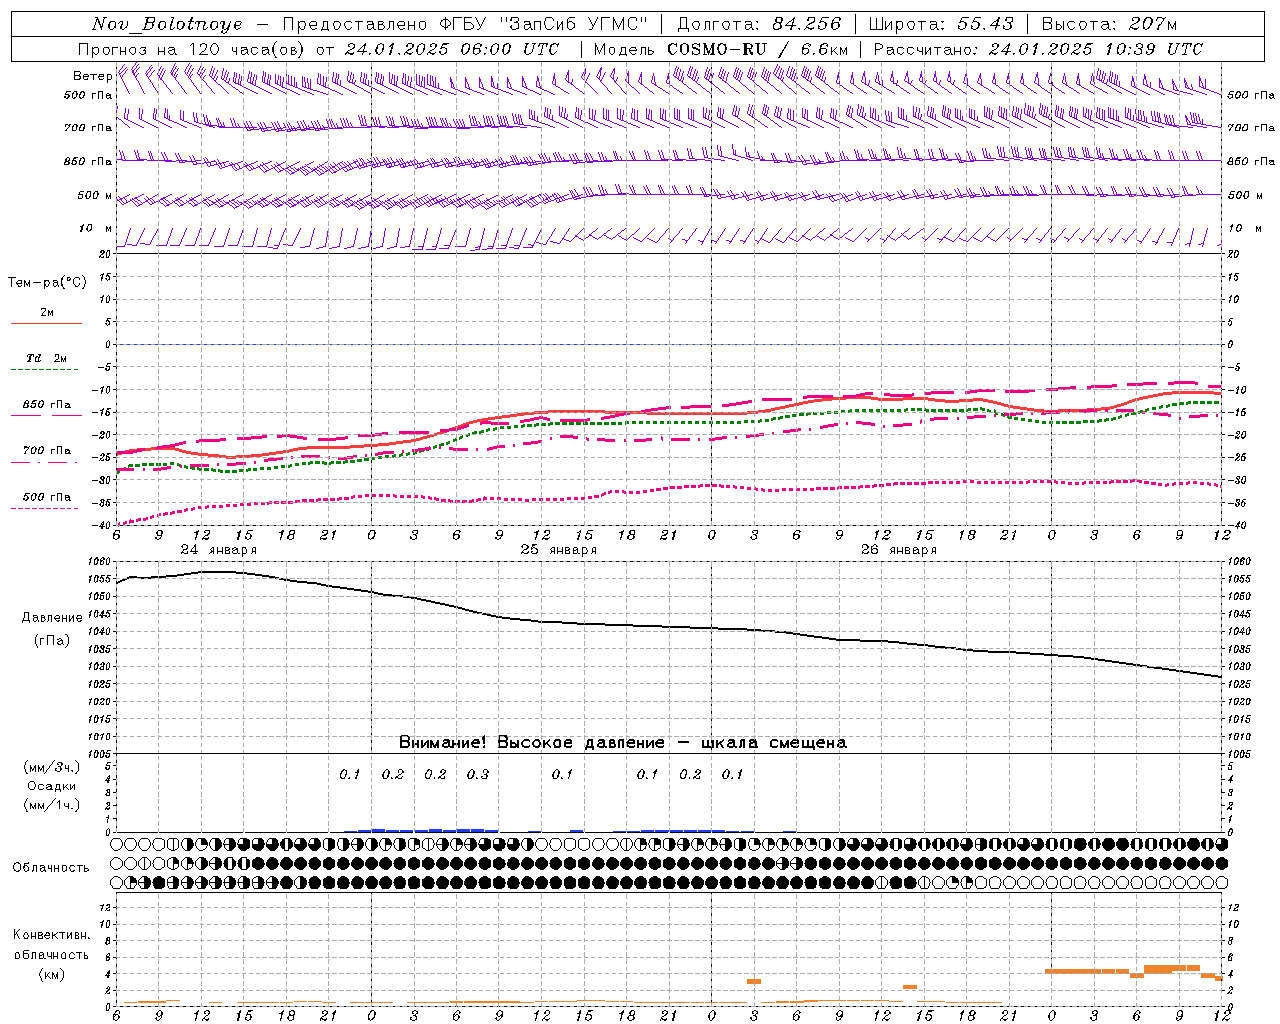1280x1024 pixels.
Task: Select the 700 гПа wind level label on left
Action: coord(88,128)
